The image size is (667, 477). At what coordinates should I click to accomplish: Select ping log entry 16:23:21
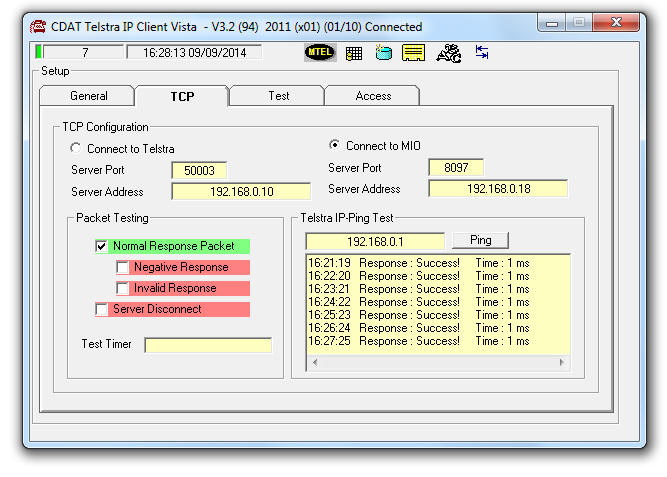419,289
